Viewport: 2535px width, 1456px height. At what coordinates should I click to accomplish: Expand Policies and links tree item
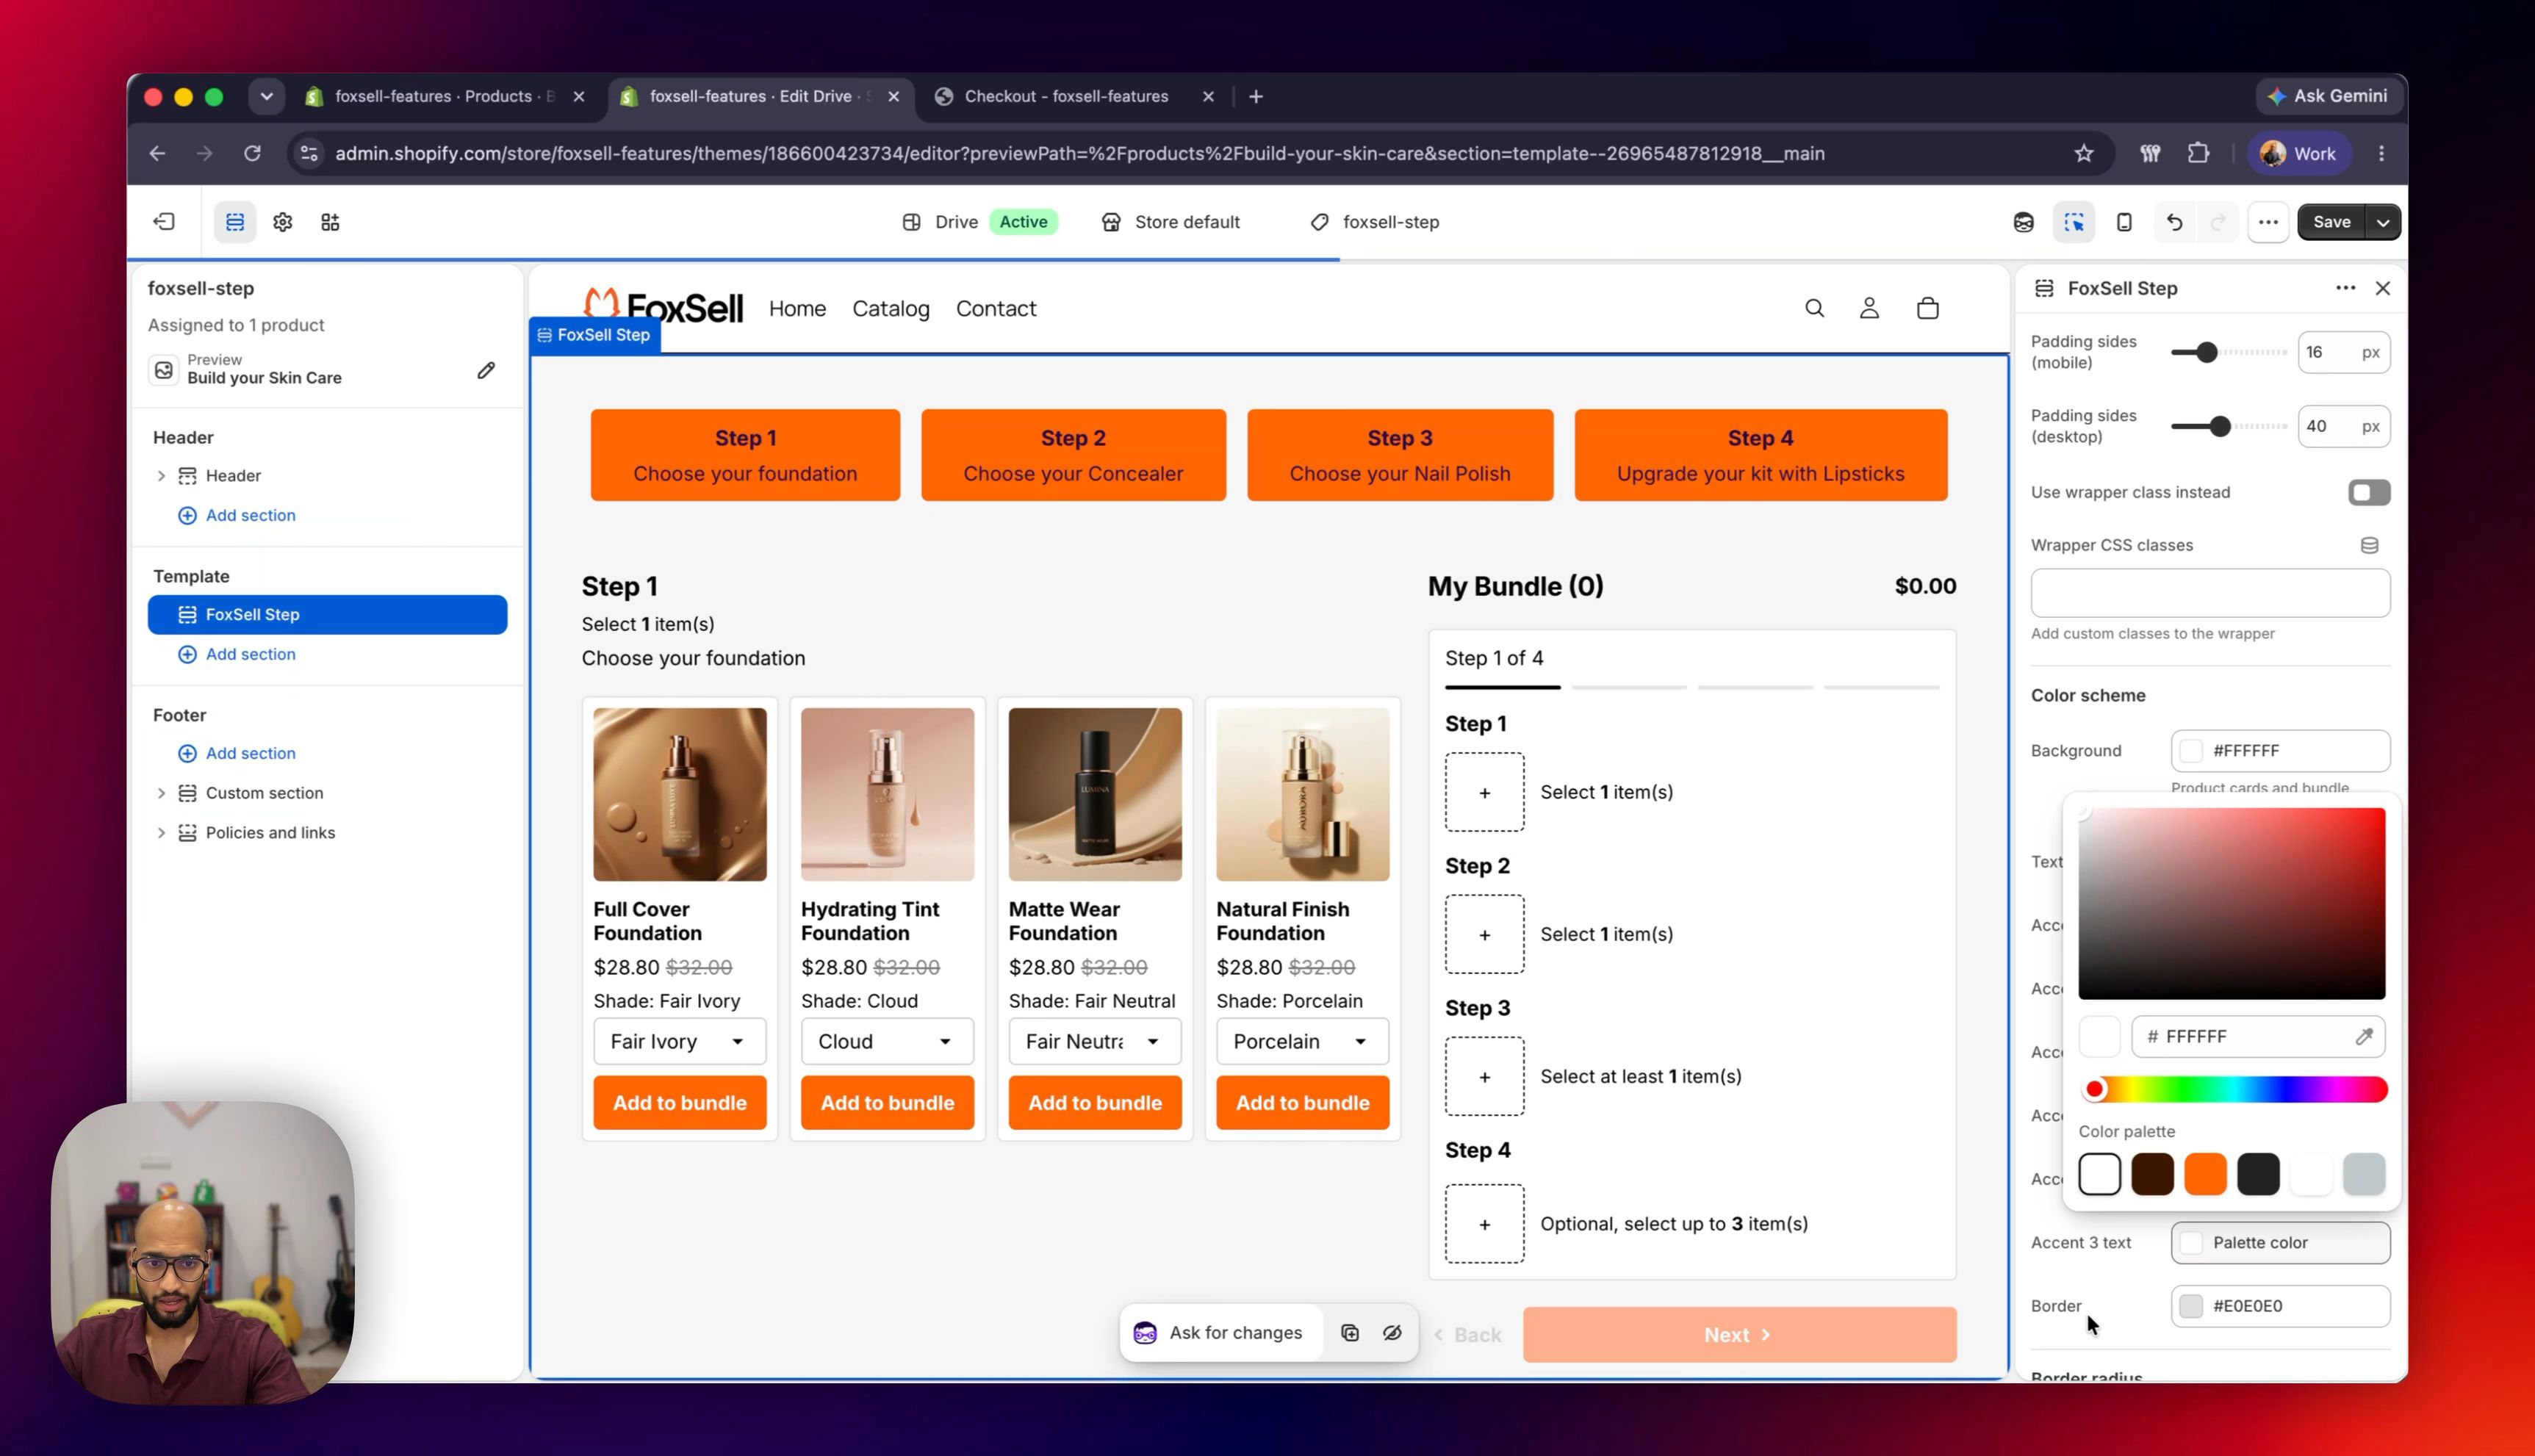[x=161, y=833]
